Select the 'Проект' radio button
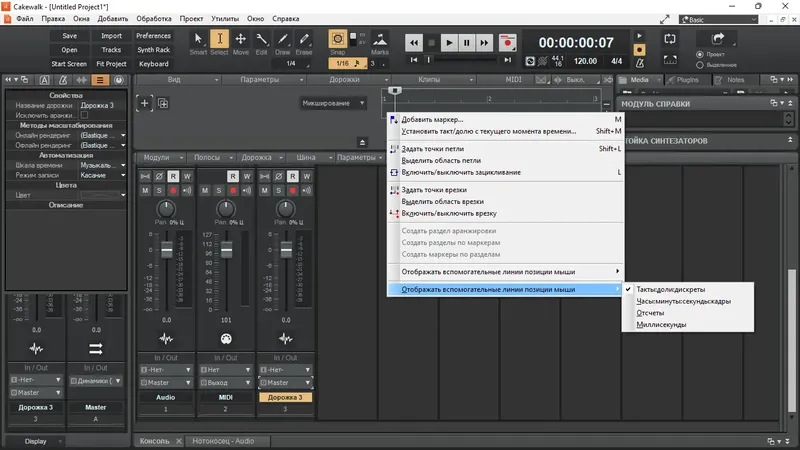 point(699,55)
